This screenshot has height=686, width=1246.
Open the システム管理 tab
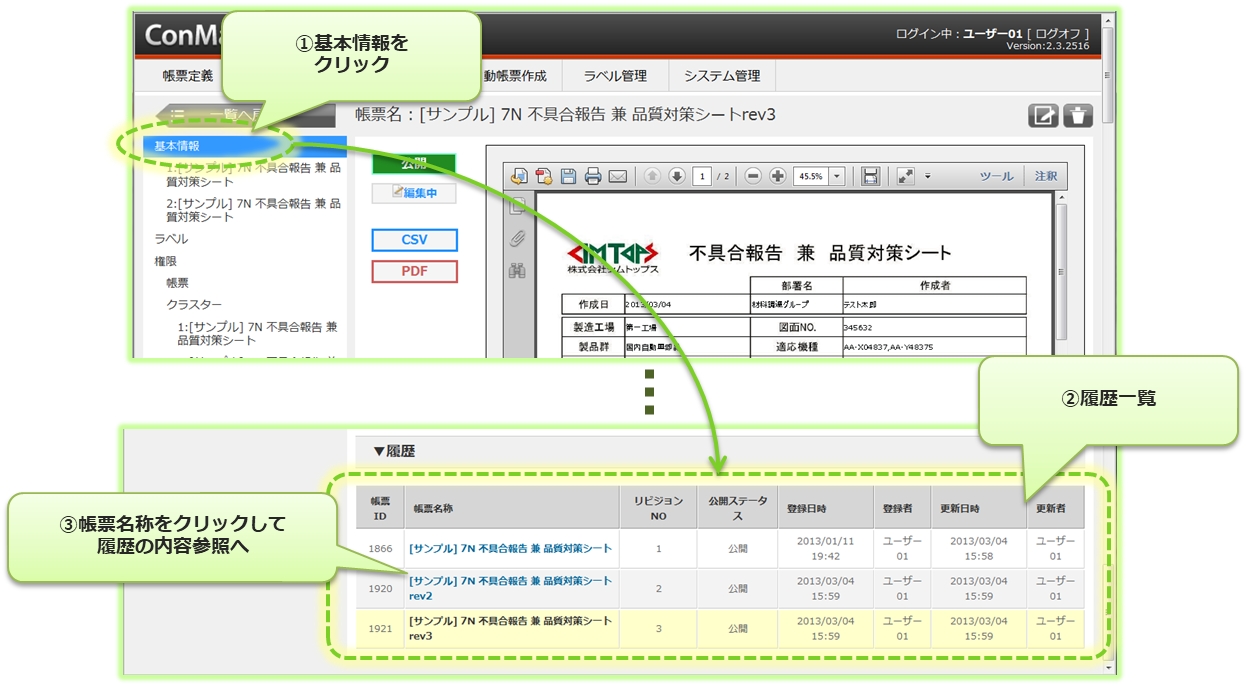(722, 76)
